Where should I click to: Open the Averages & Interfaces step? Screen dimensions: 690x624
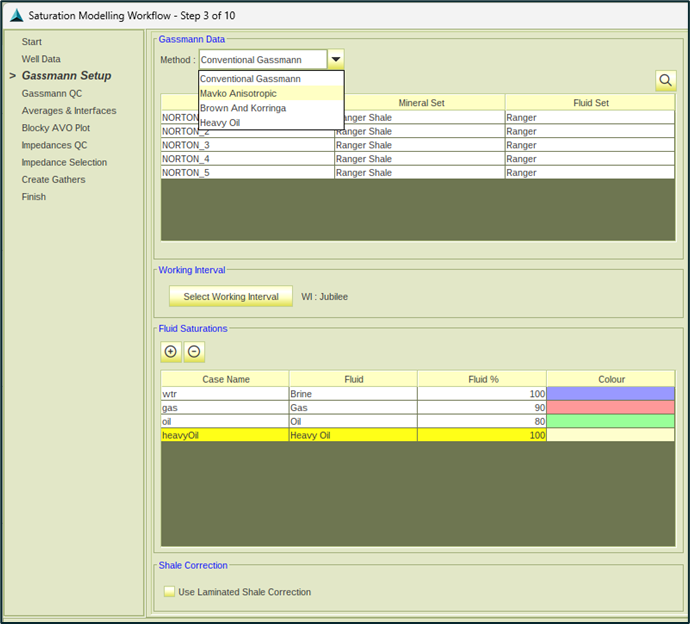tap(69, 110)
